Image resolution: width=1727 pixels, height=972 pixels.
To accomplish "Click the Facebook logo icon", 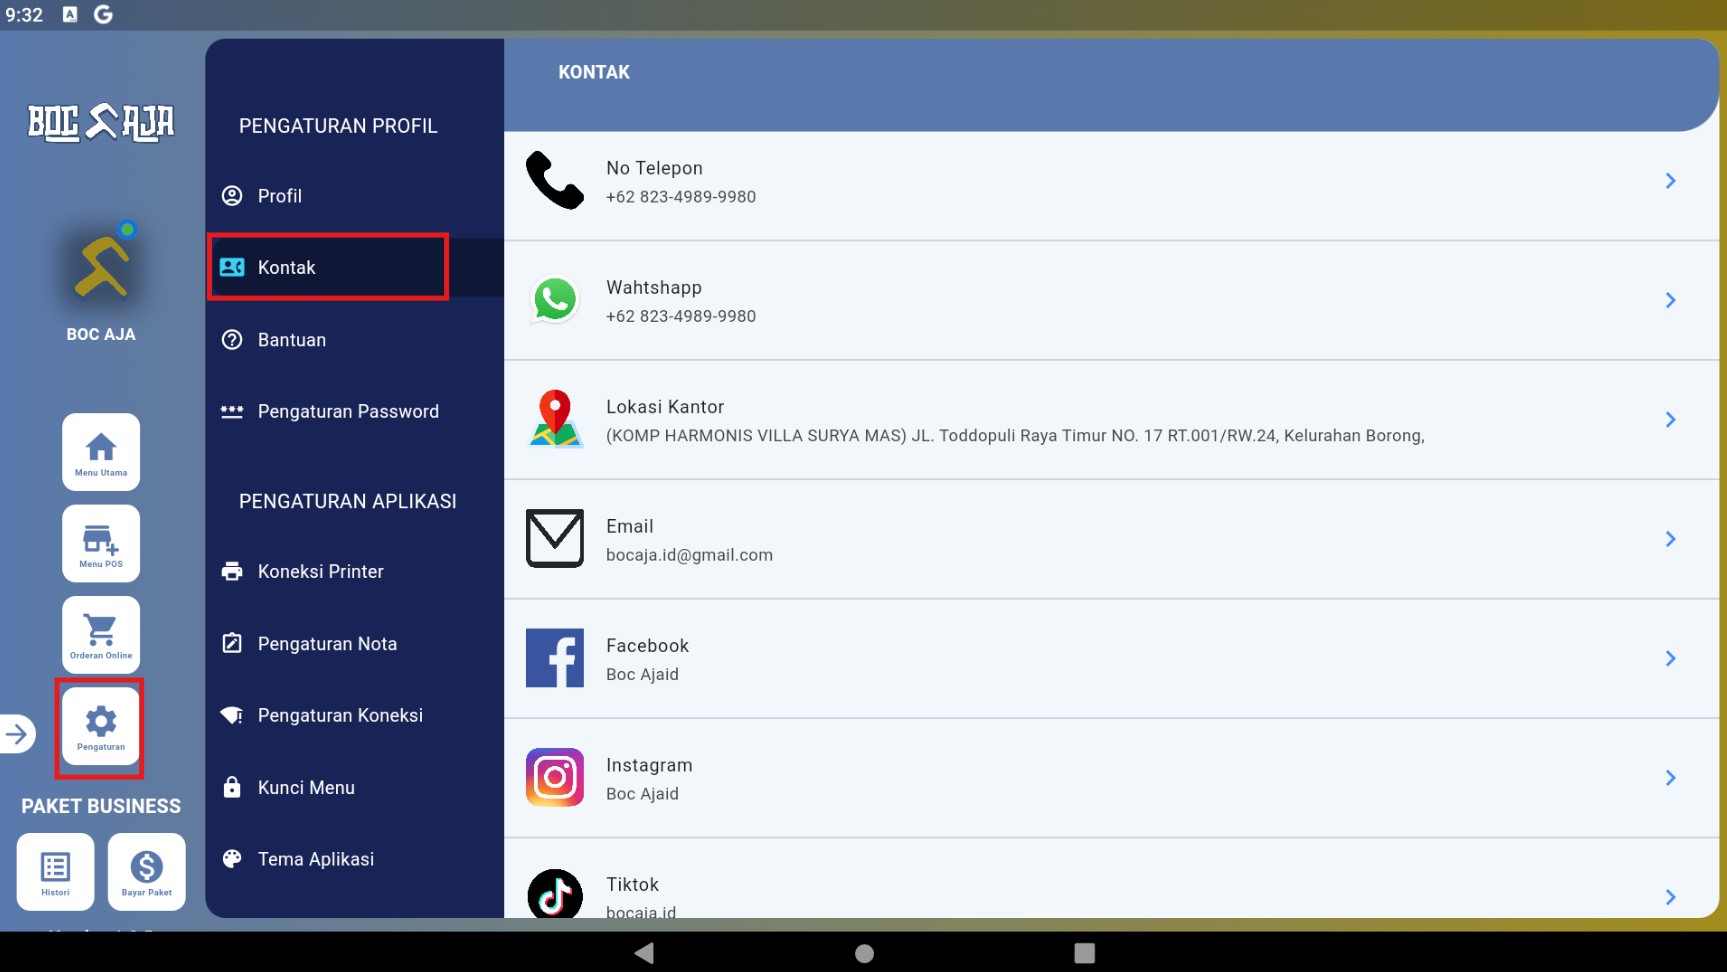I will (x=555, y=658).
